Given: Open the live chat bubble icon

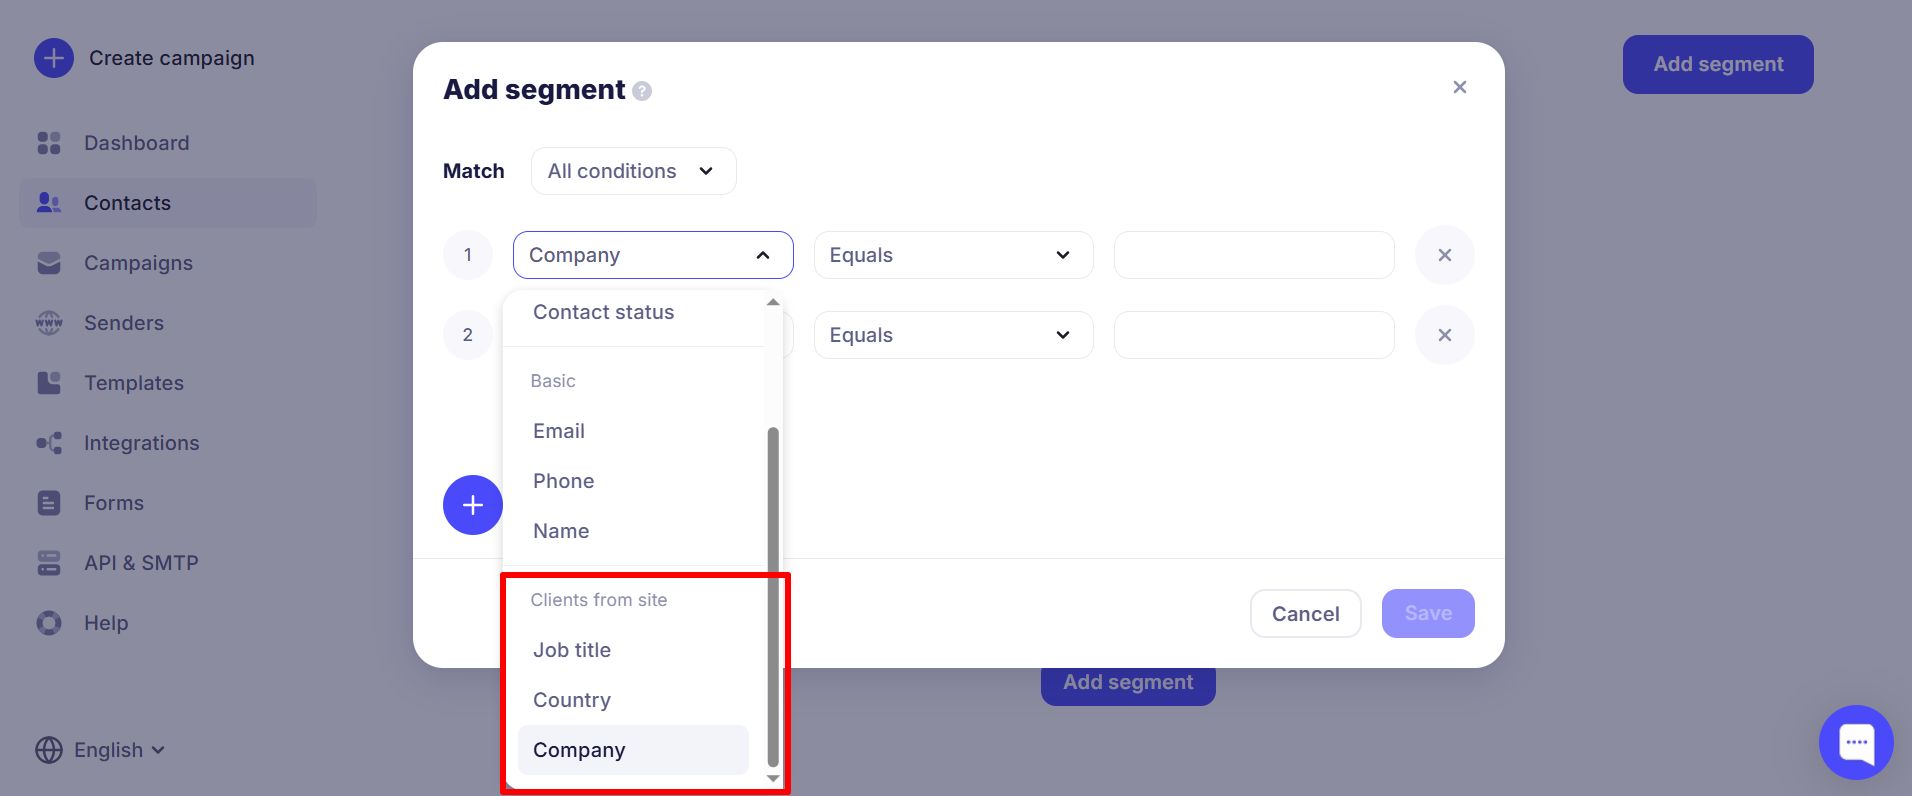Looking at the screenshot, I should (x=1856, y=742).
